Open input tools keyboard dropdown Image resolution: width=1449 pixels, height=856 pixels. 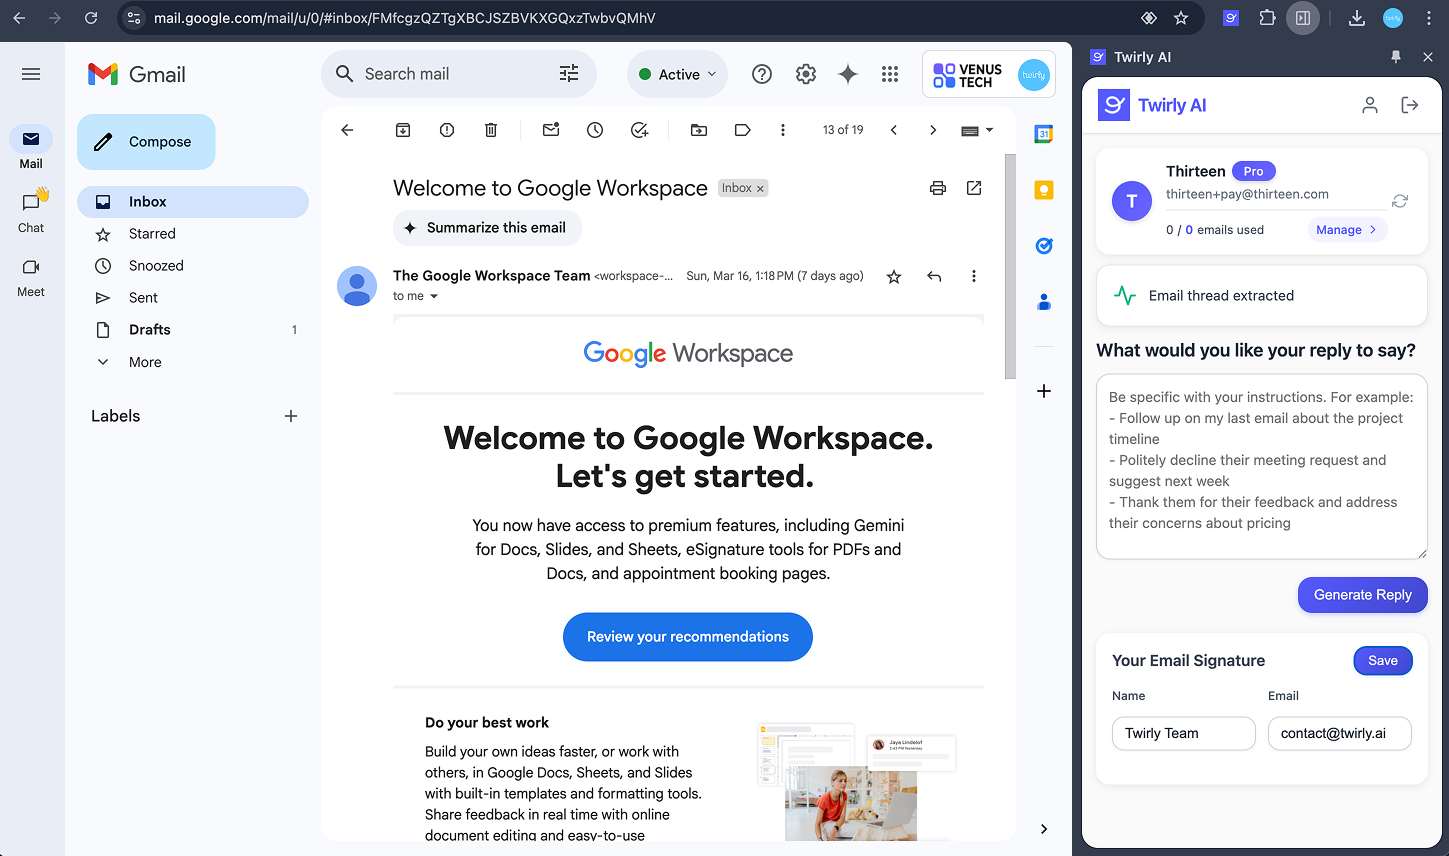click(x=977, y=130)
